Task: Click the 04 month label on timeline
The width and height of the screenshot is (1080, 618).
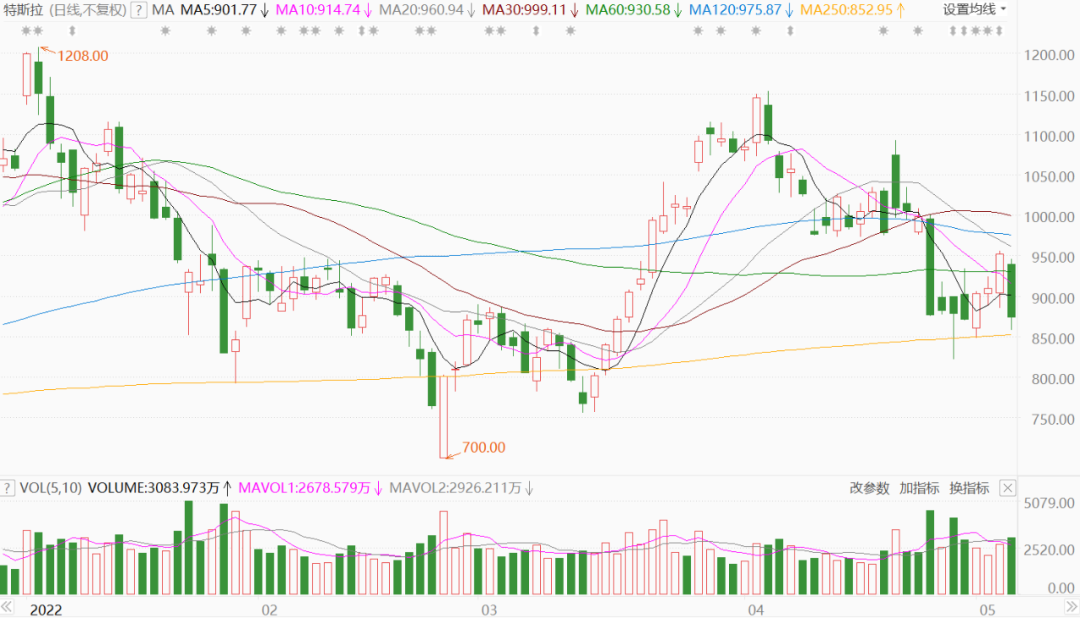Action: tap(756, 610)
